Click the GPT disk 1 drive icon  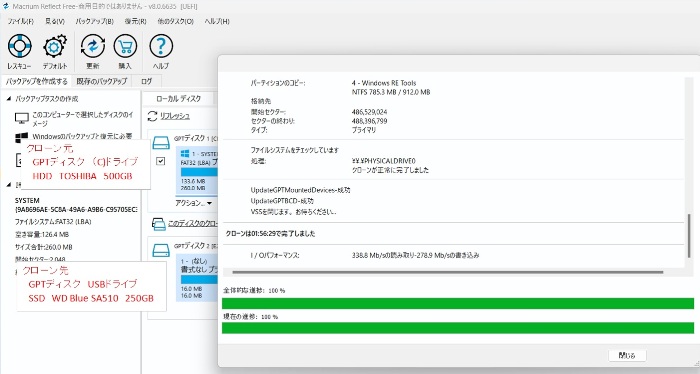161,143
